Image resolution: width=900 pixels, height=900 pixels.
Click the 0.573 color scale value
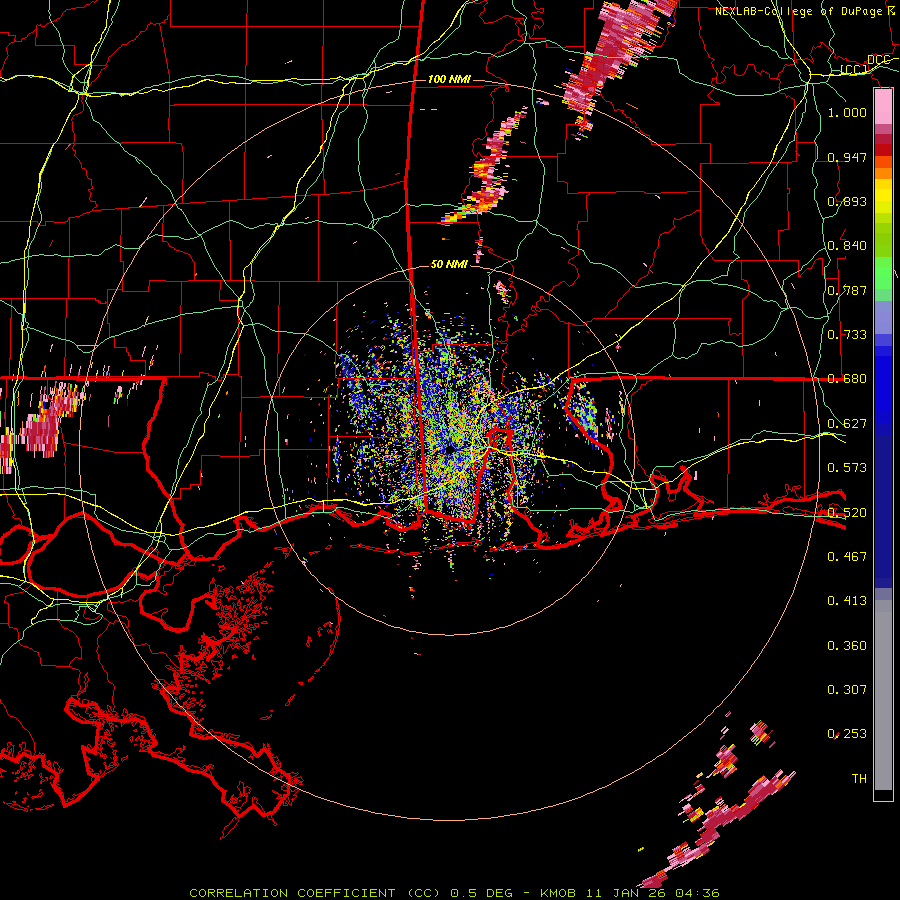pyautogui.click(x=847, y=468)
